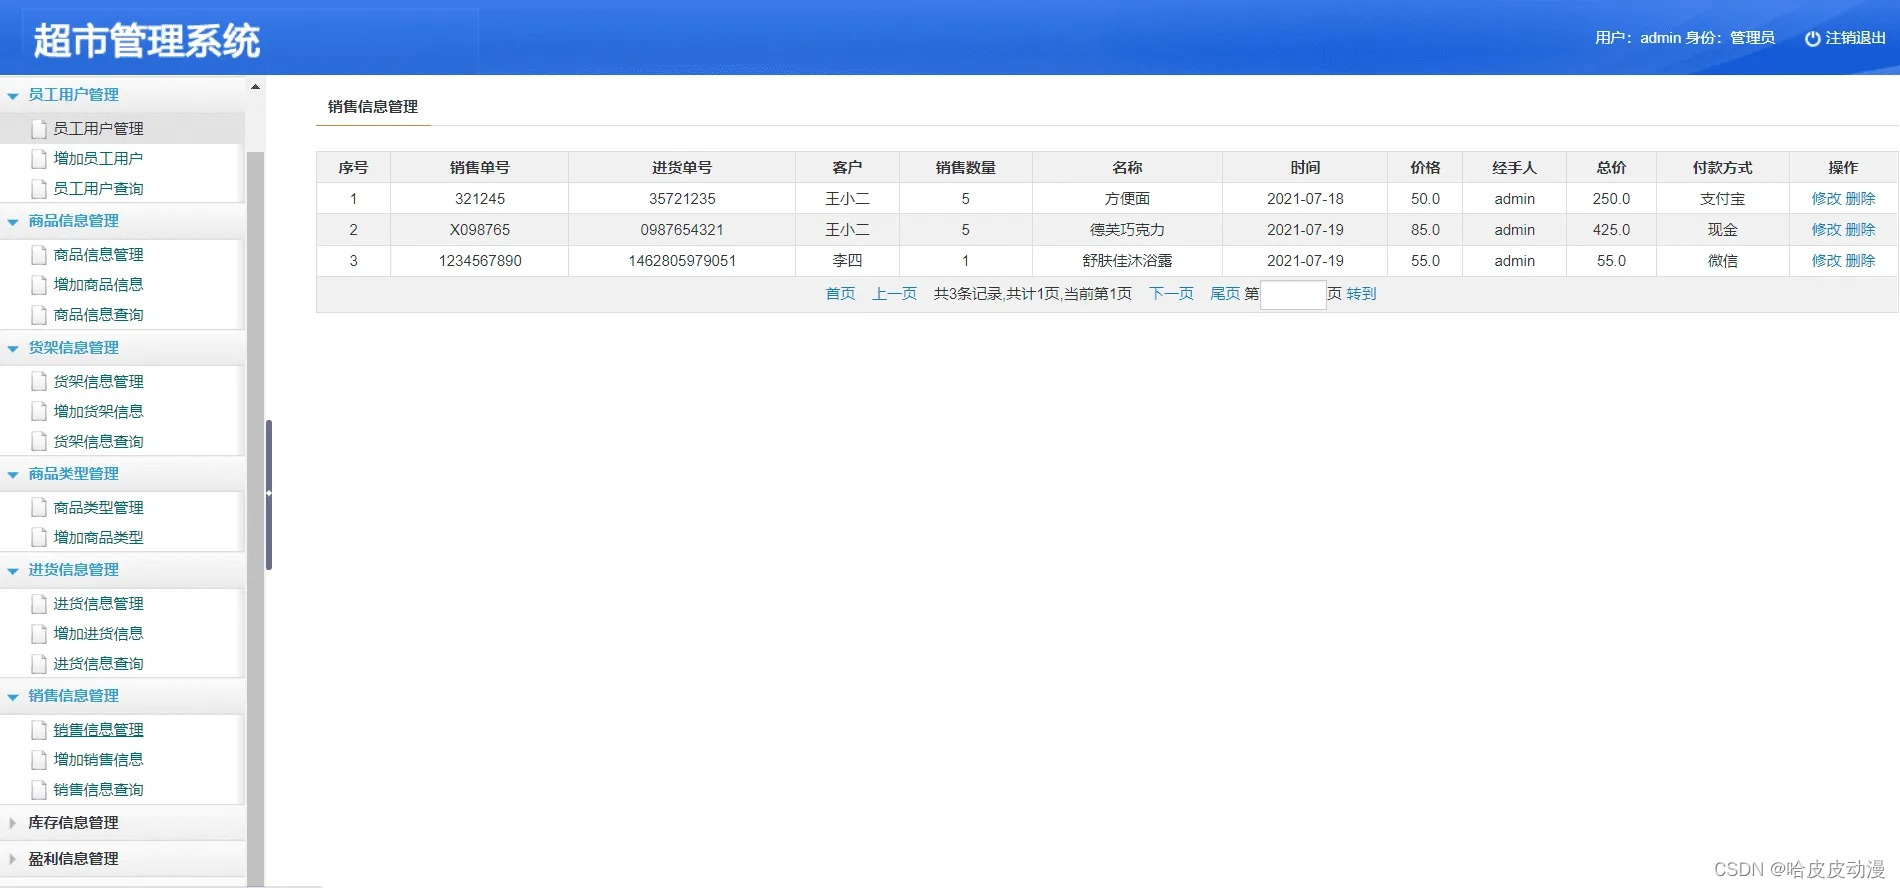Click the sidebar scroll-up arrow
Viewport: 1900px width, 888px height.
[255, 87]
